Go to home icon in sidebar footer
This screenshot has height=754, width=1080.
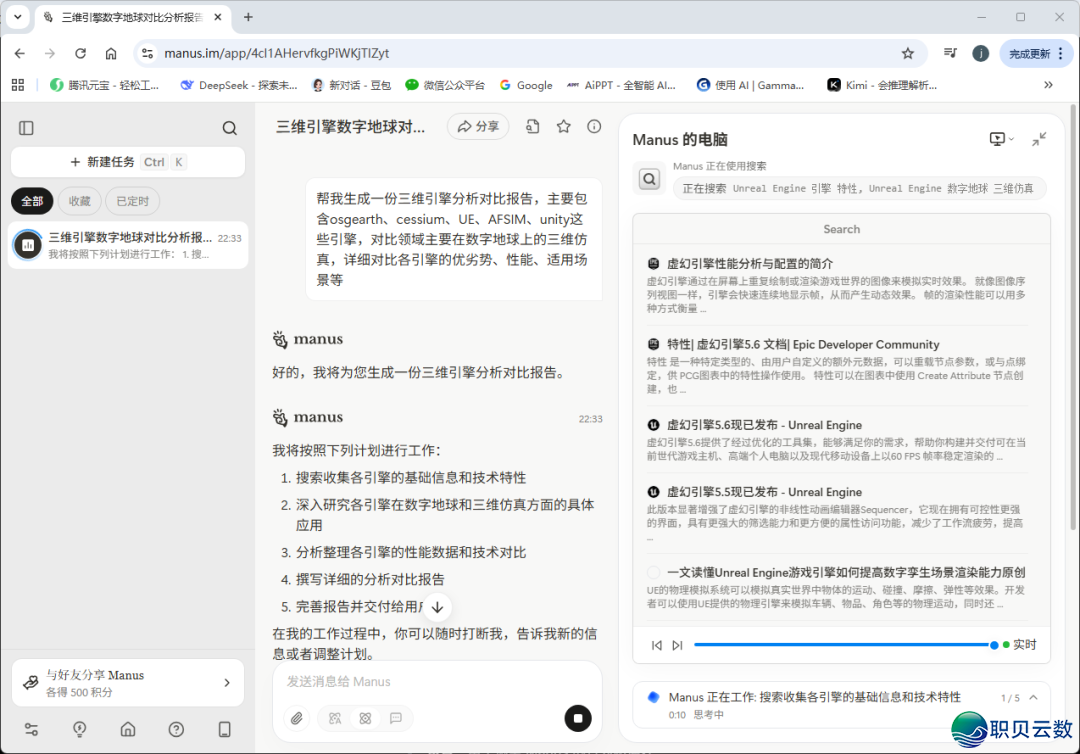click(128, 730)
